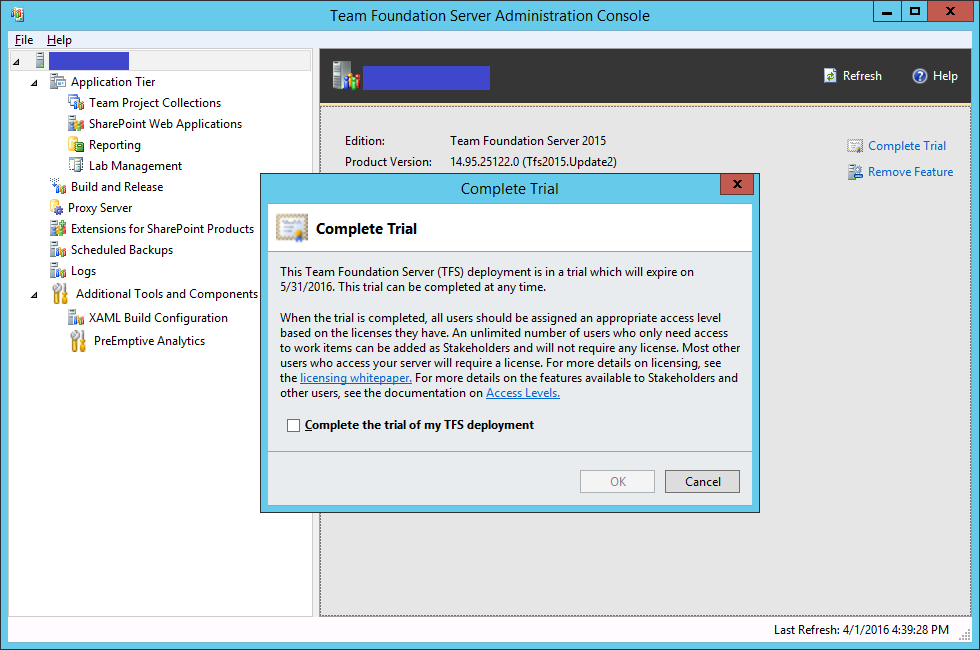
Task: Click the certificate icon in Complete Trial dialog
Action: coord(292,228)
